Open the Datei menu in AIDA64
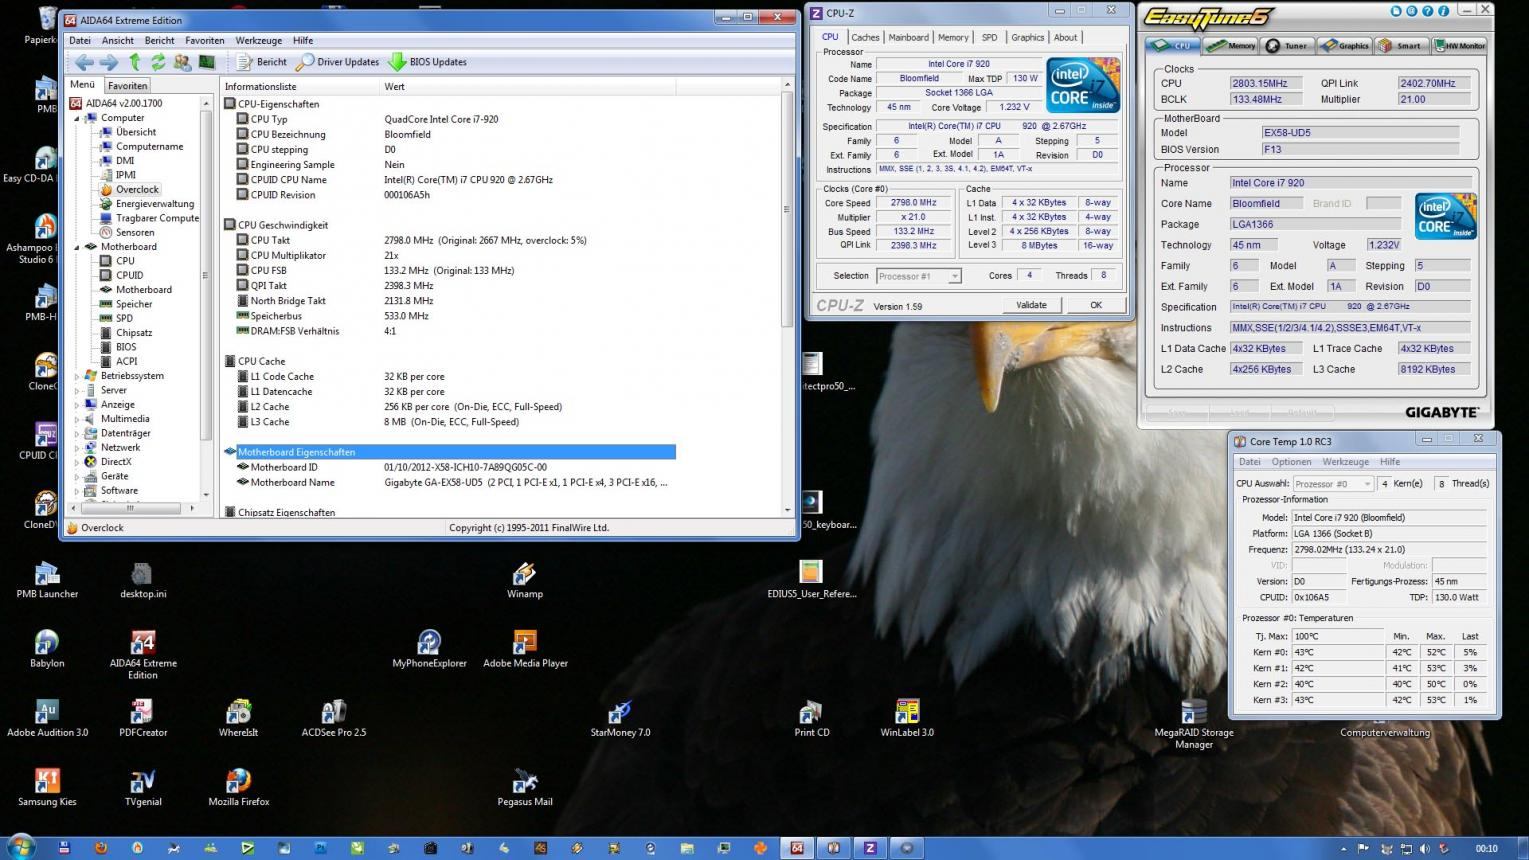The image size is (1529, 860). 80,40
